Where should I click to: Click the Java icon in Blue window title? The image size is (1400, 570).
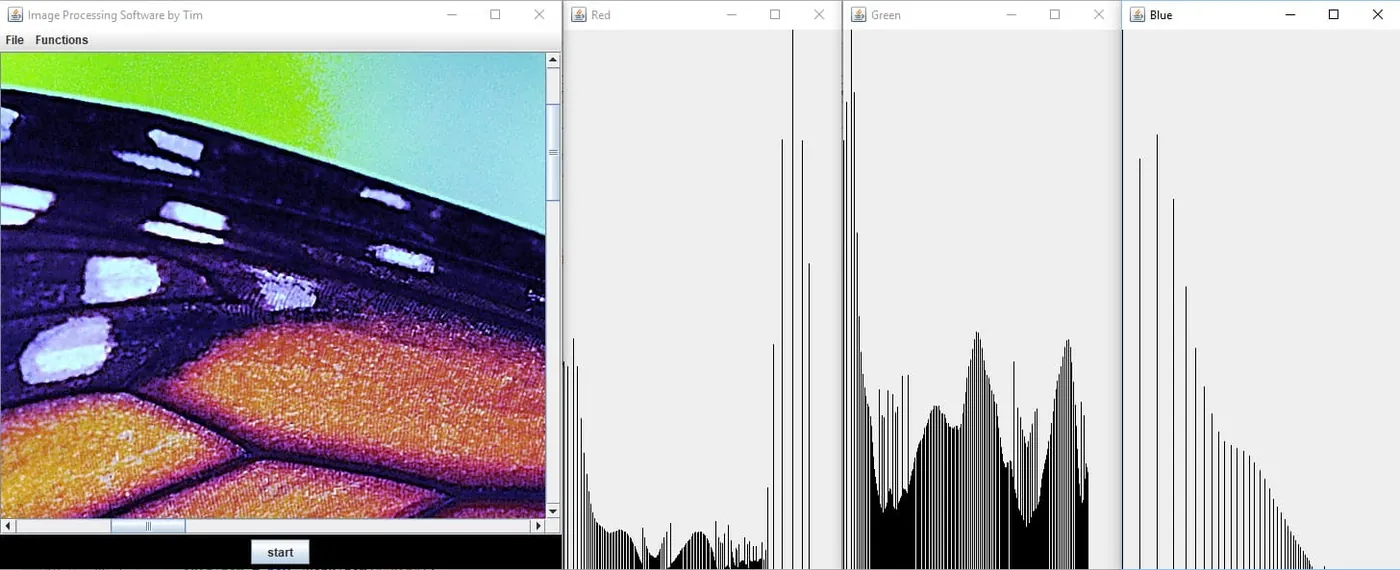1137,15
